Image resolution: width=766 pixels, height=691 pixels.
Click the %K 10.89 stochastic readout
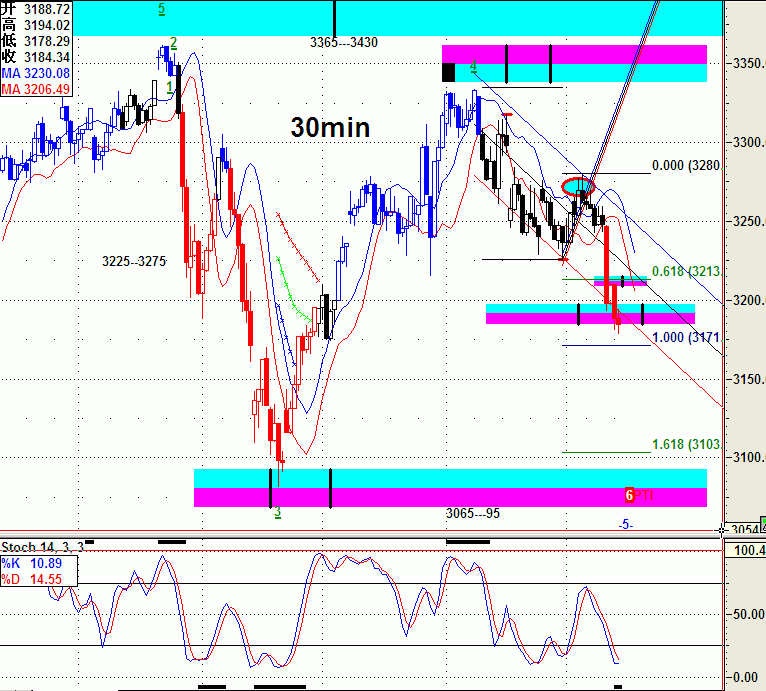pyautogui.click(x=38, y=563)
